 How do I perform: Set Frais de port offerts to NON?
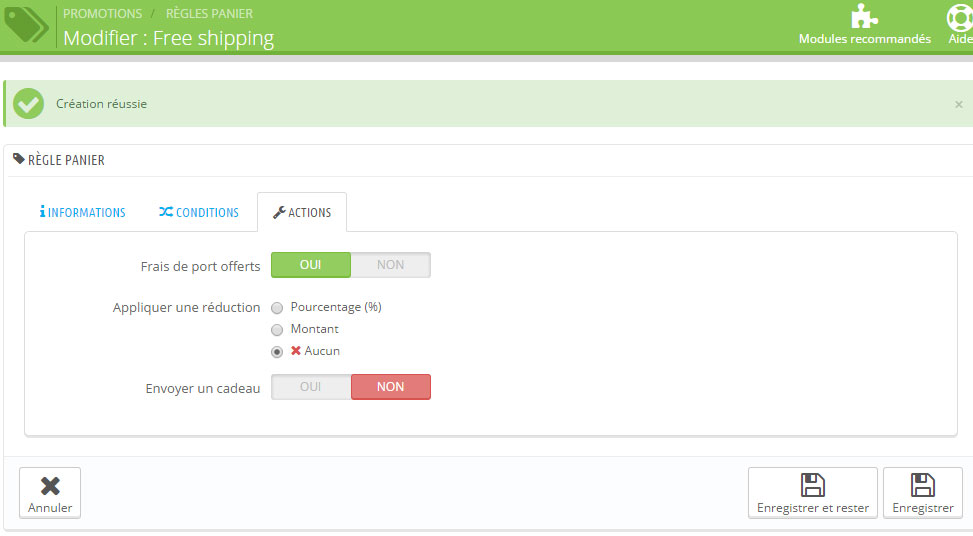pyautogui.click(x=390, y=265)
